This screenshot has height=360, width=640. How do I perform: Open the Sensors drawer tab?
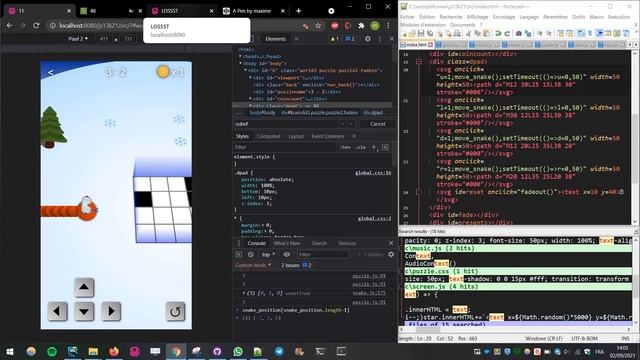click(347, 243)
